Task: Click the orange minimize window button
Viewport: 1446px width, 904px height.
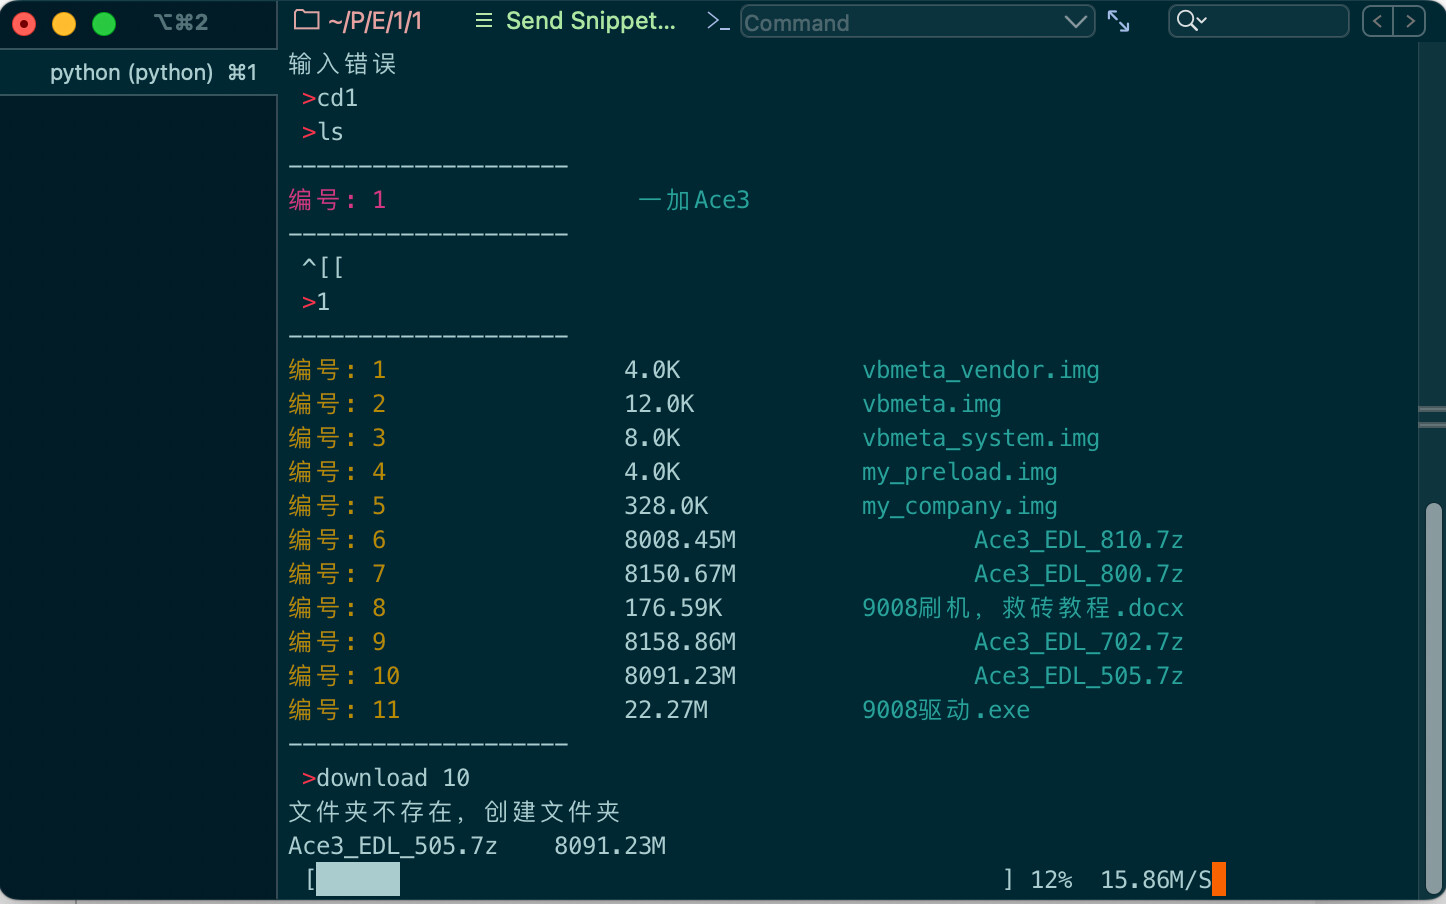Action: 64,24
